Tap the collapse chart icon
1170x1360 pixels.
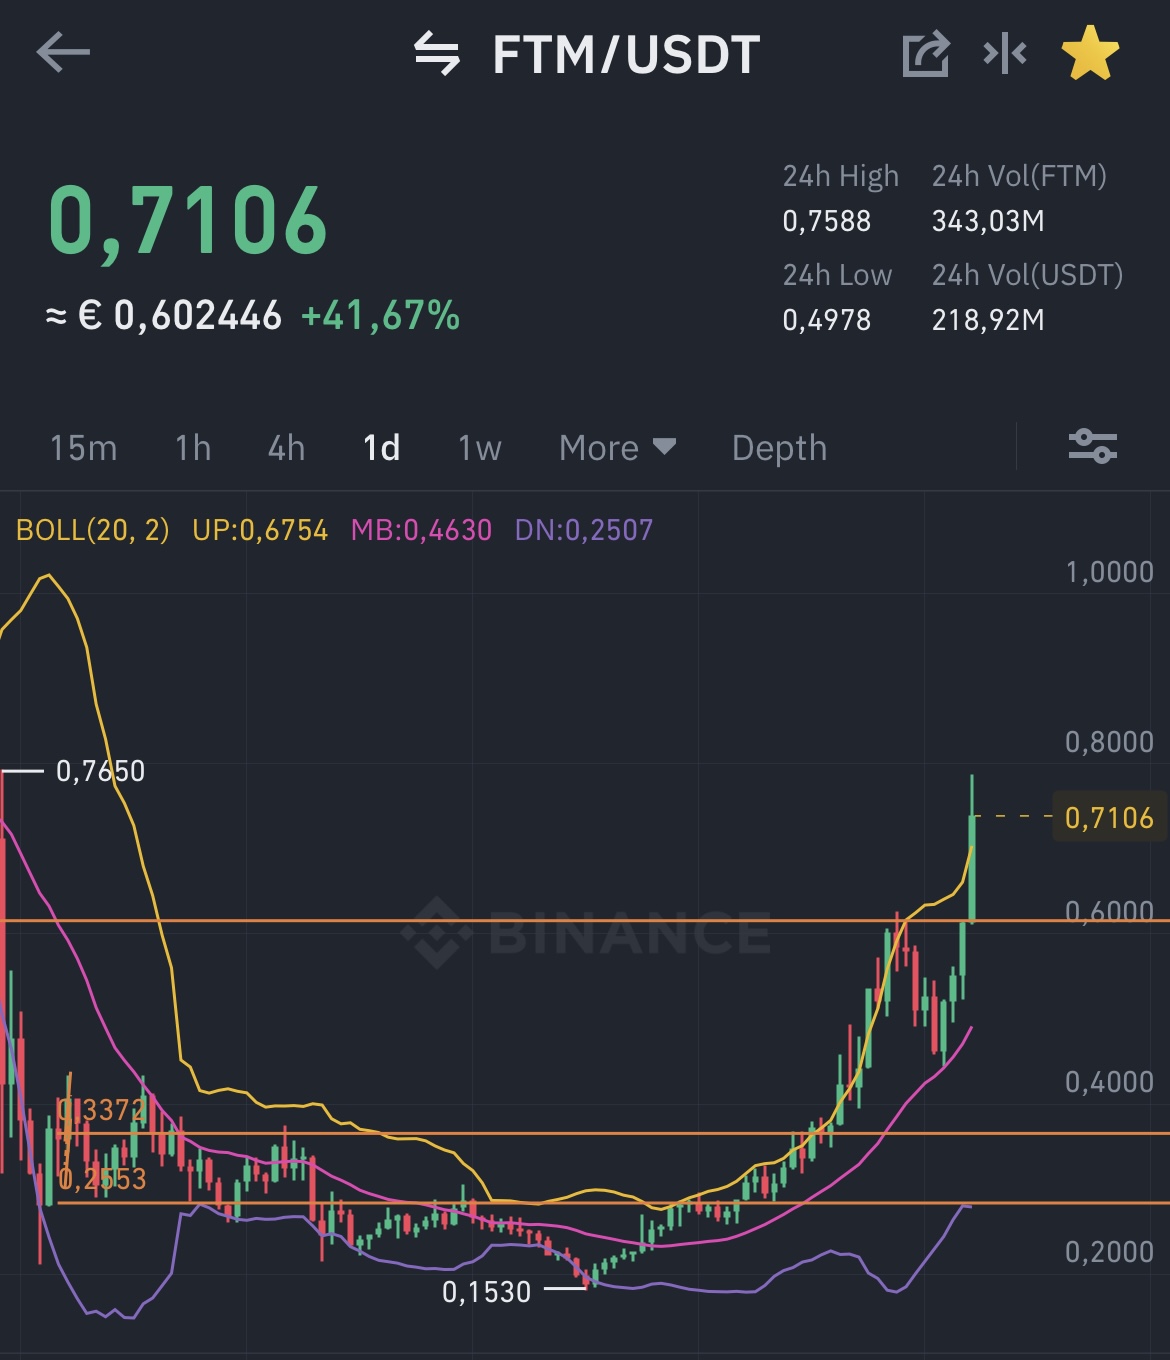point(1005,54)
